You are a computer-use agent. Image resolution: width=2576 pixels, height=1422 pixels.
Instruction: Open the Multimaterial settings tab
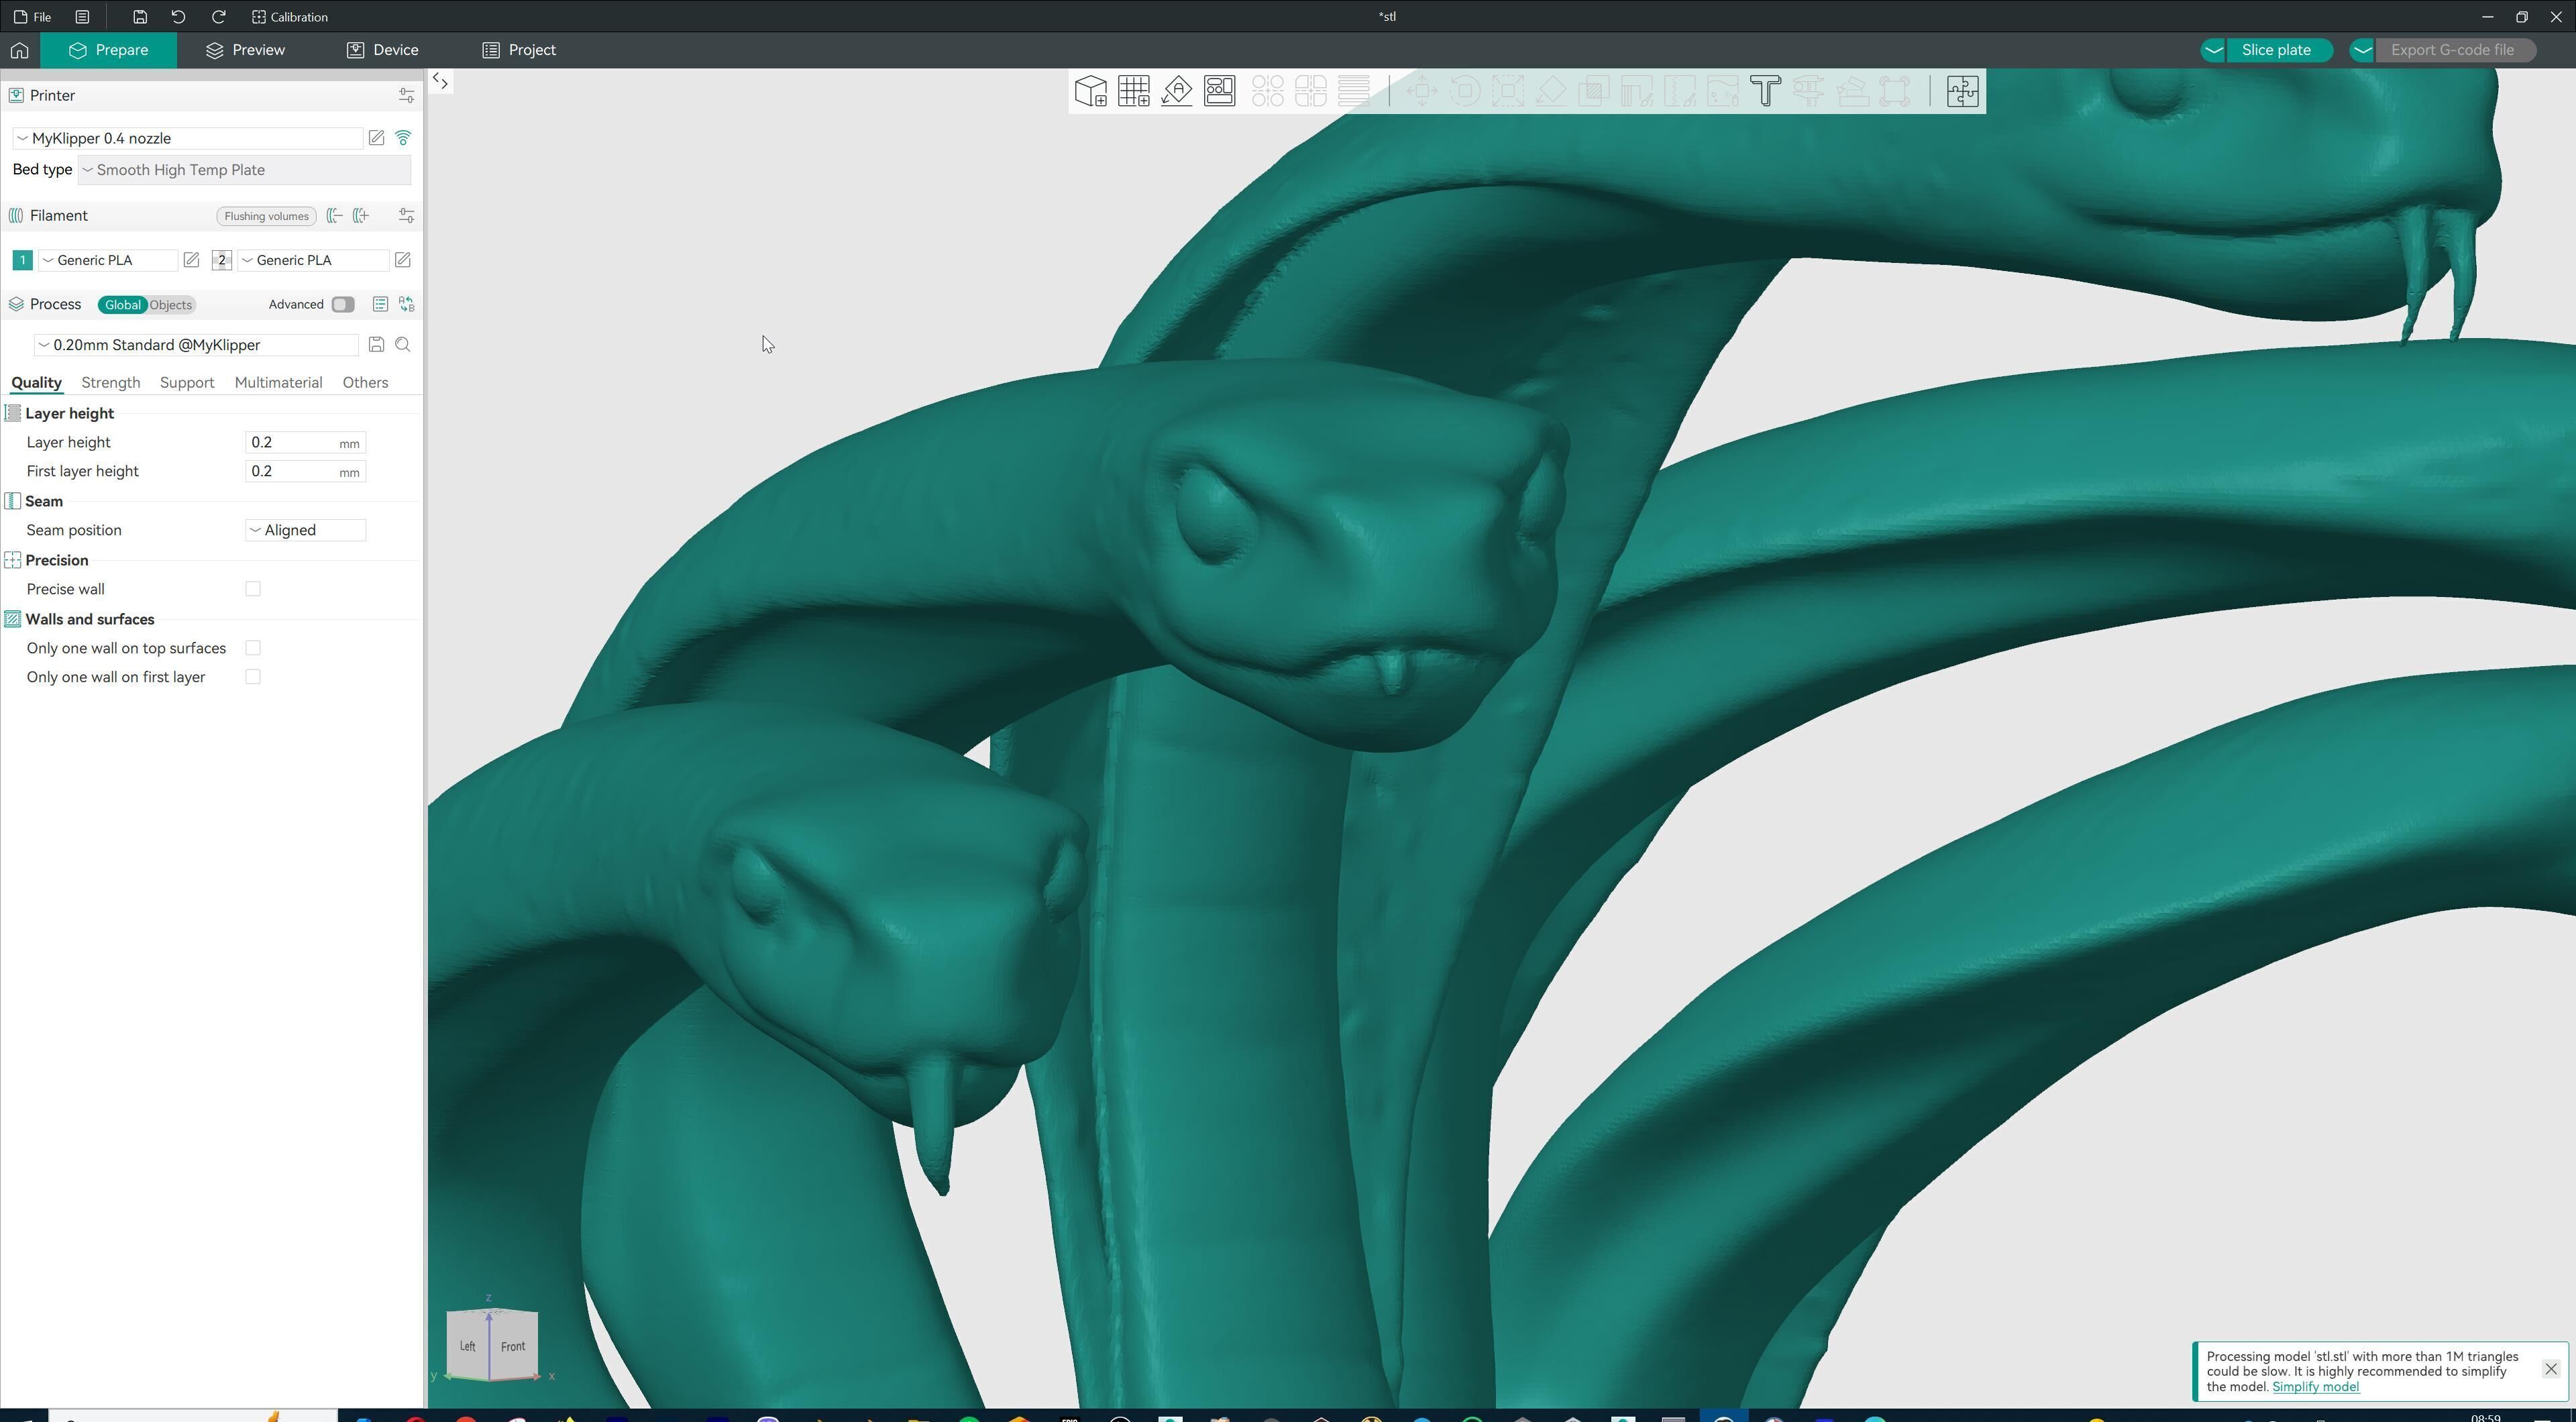tap(278, 383)
